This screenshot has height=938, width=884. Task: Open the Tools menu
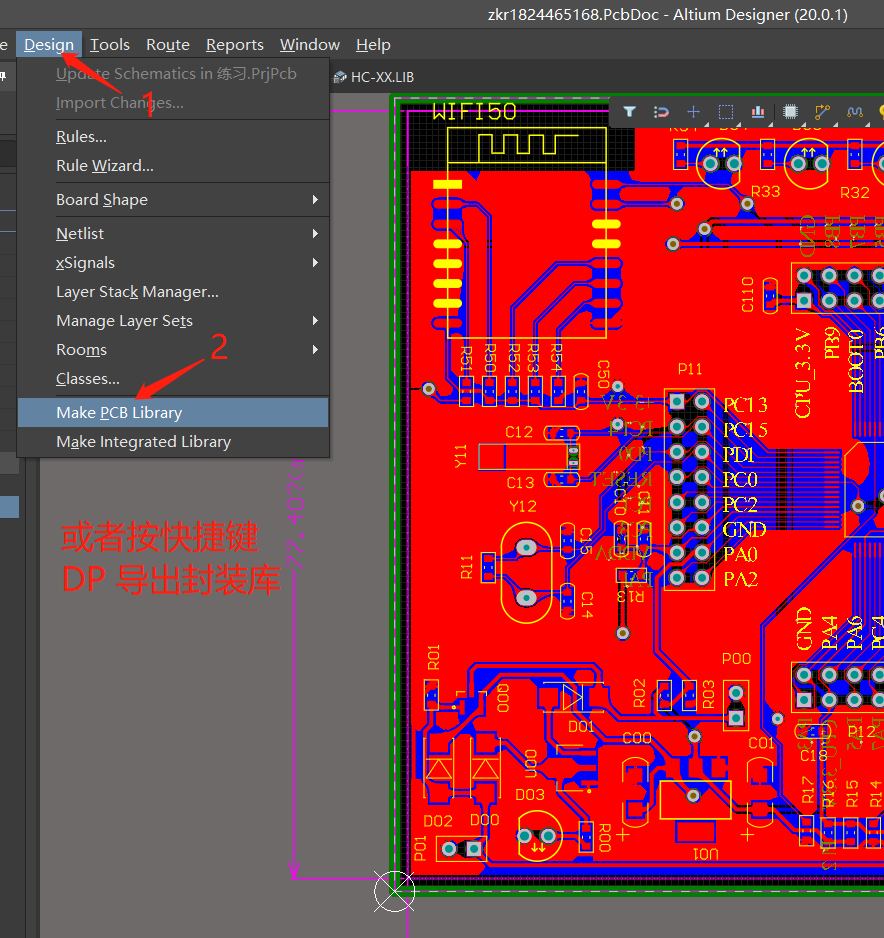point(109,45)
